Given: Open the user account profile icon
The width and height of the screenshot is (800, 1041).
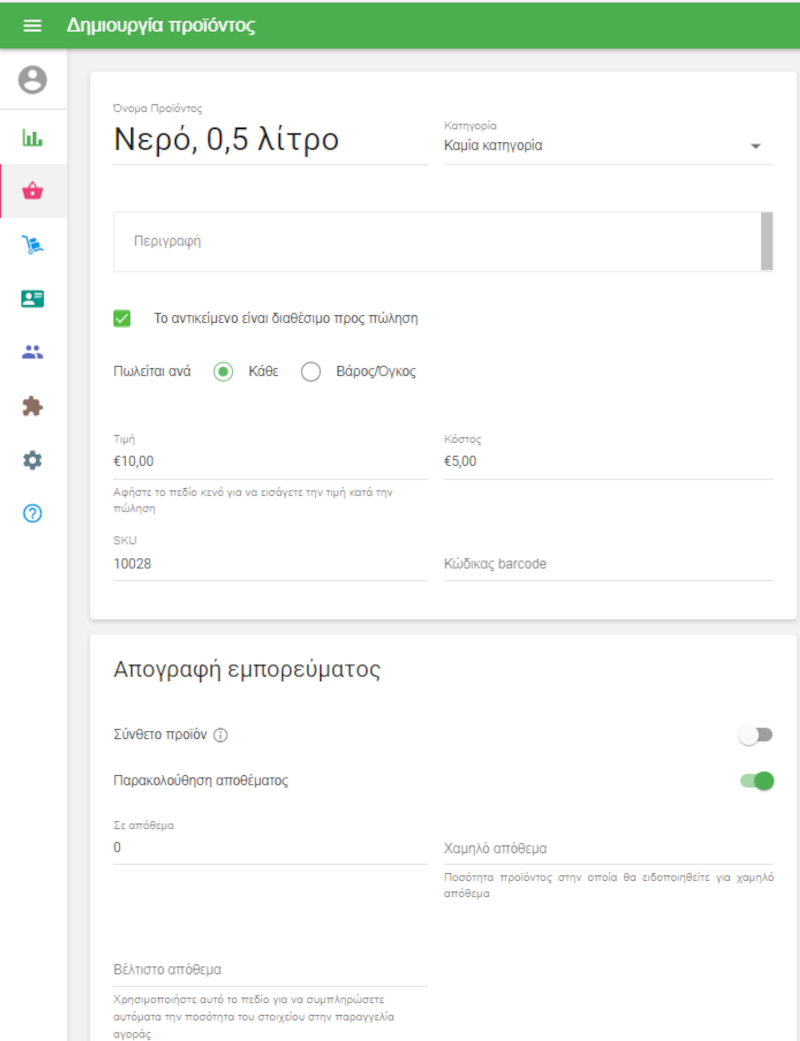Looking at the screenshot, I should click(x=33, y=80).
